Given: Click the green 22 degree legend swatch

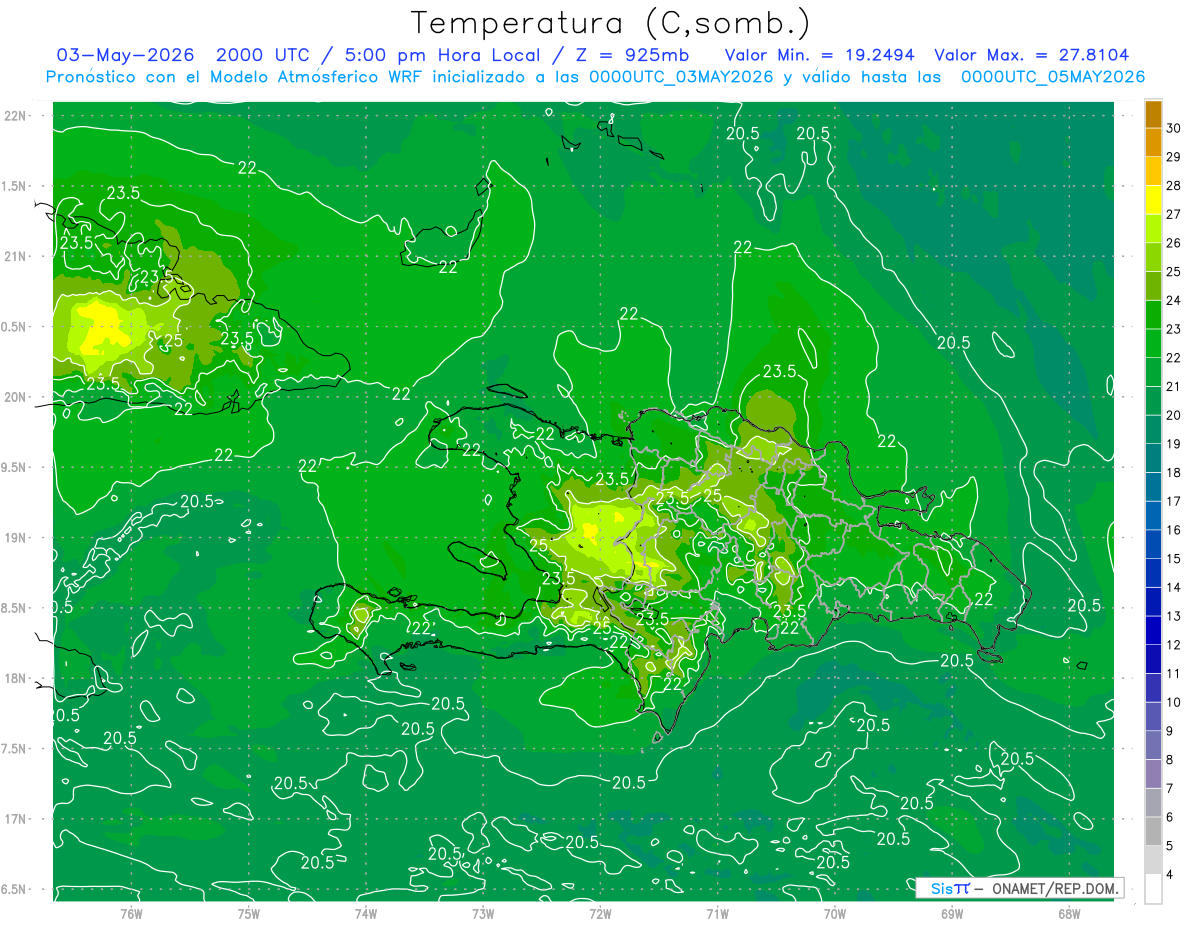Looking at the screenshot, I should 1153,343.
